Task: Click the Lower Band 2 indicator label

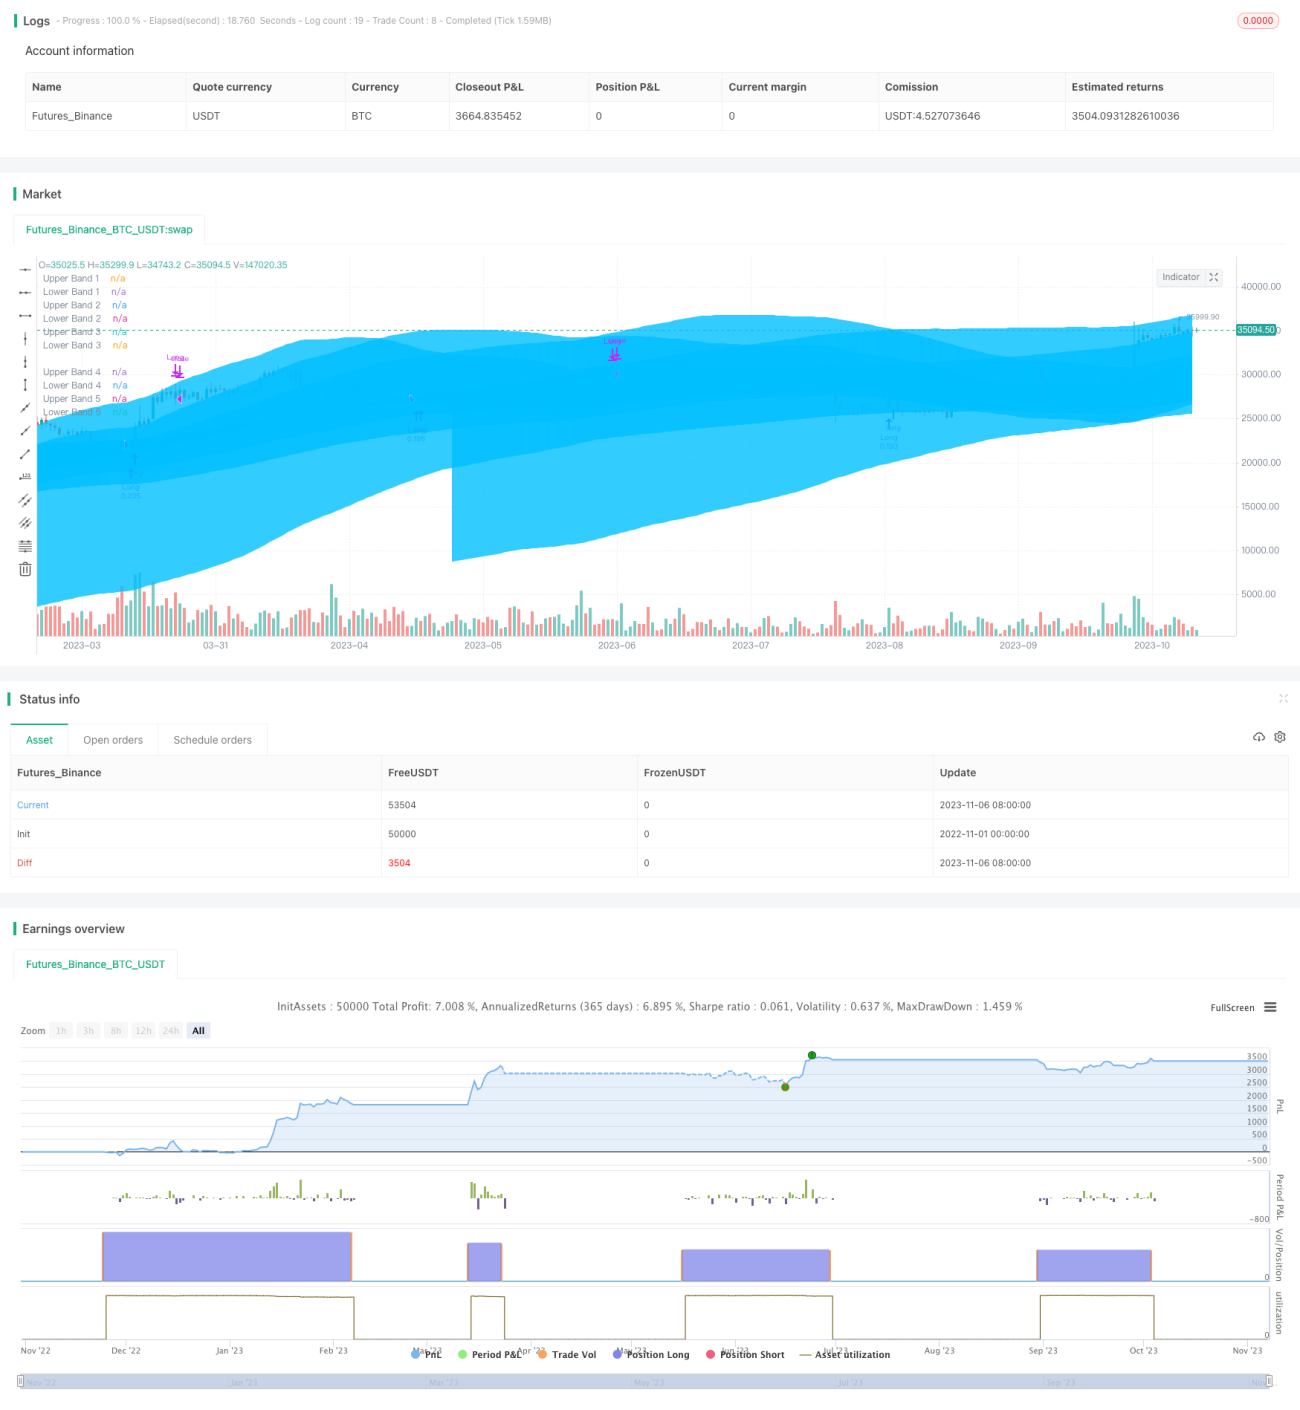Action: click(71, 318)
